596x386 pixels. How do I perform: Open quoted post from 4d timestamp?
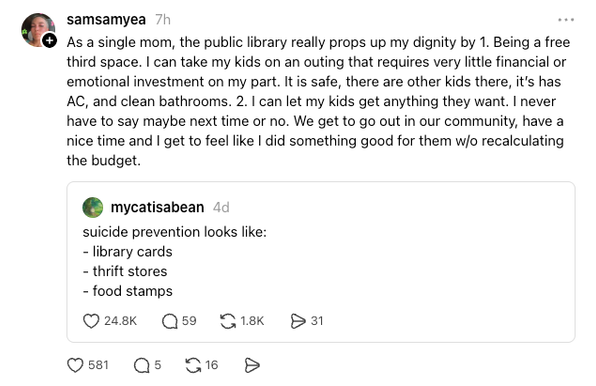click(221, 207)
